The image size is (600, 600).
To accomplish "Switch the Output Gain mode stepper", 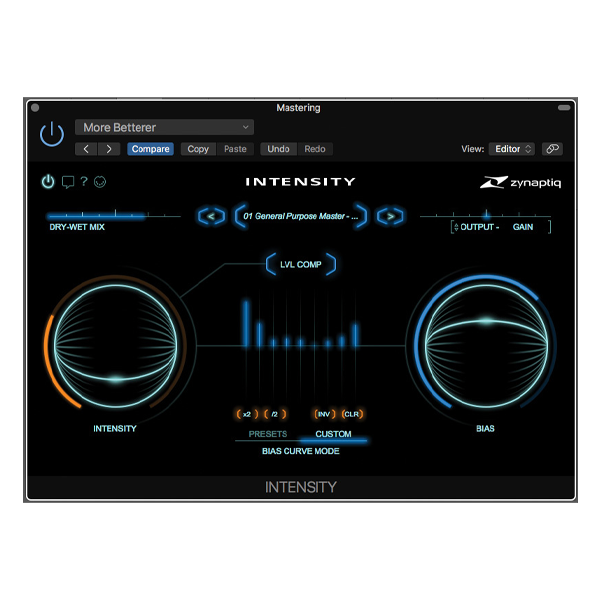I will [x=456, y=227].
